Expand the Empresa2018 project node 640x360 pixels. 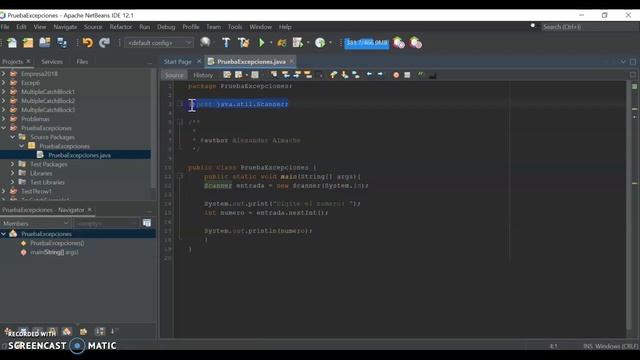pyautogui.click(x=4, y=73)
